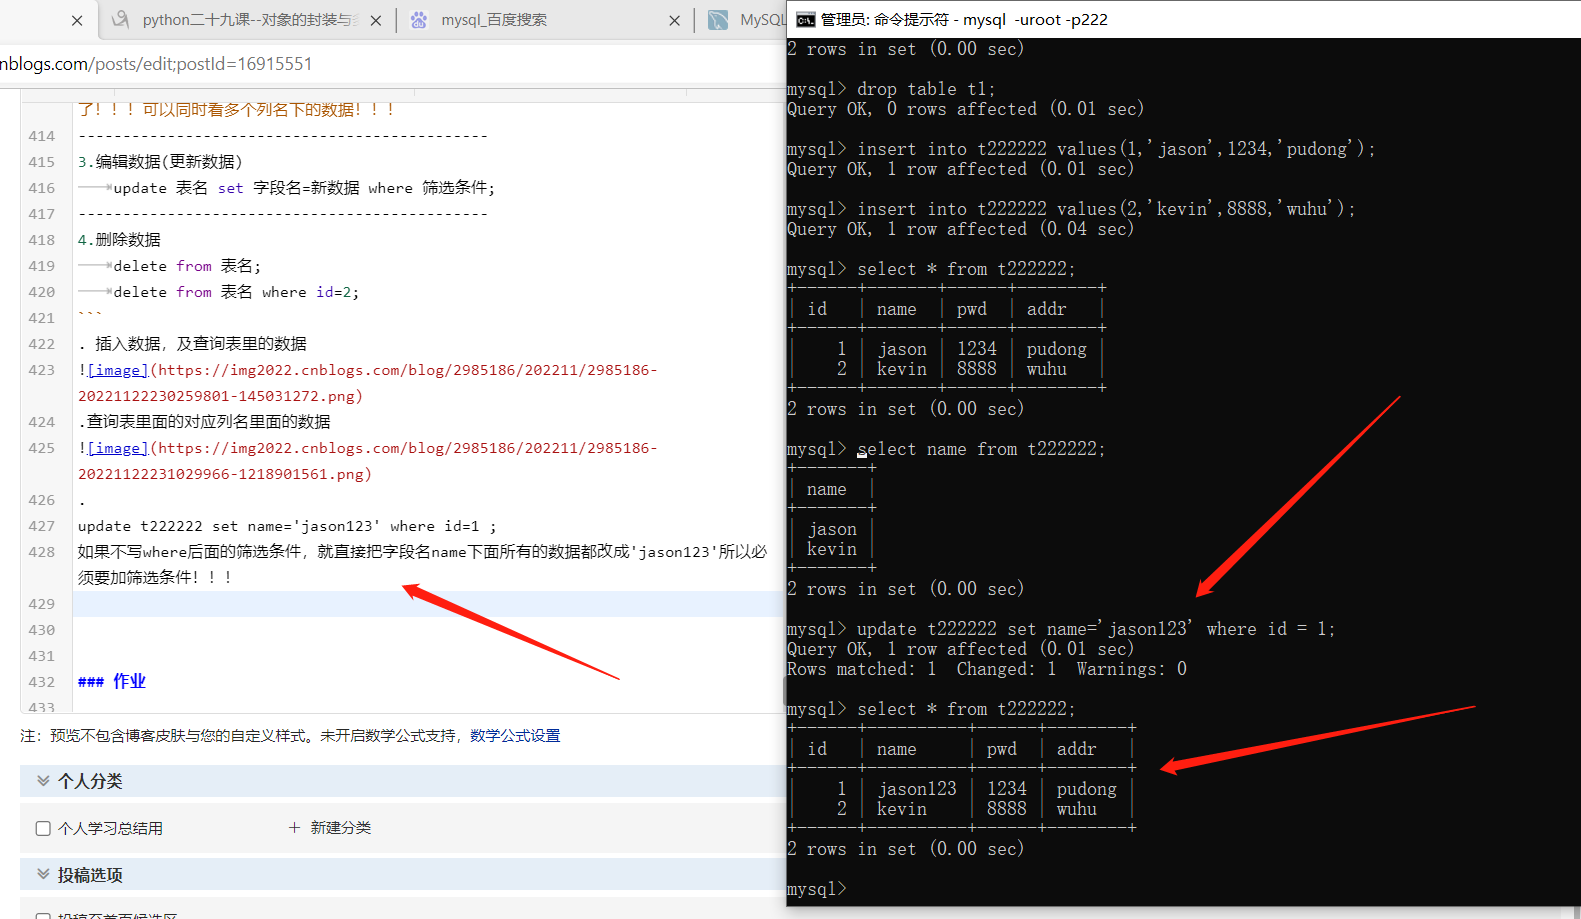Click the Baidu paw favicon on the tab
This screenshot has height=919, width=1581.
(419, 20)
